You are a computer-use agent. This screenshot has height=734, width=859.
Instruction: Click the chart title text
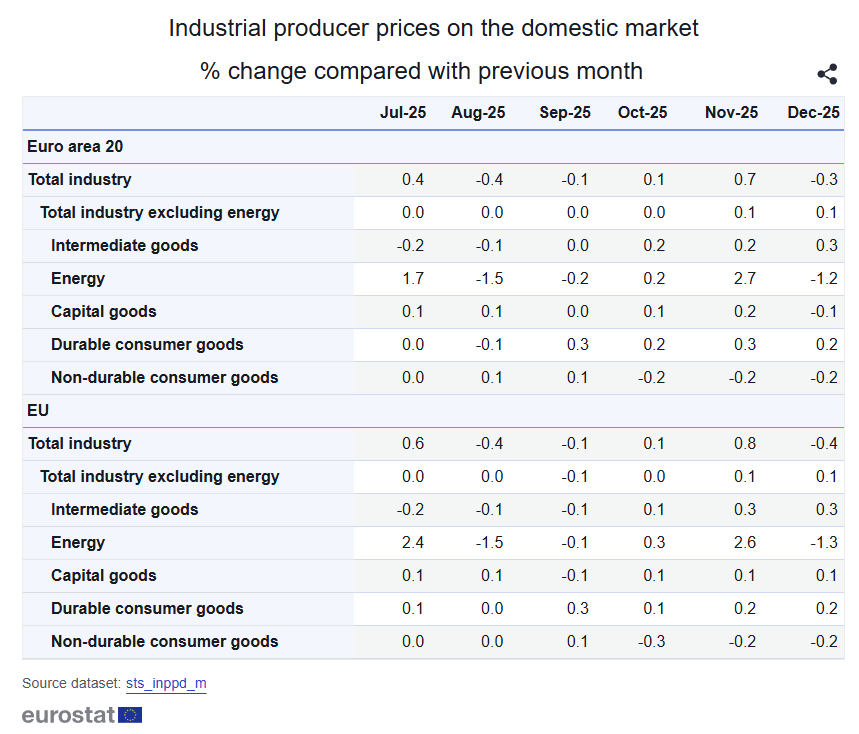point(433,28)
